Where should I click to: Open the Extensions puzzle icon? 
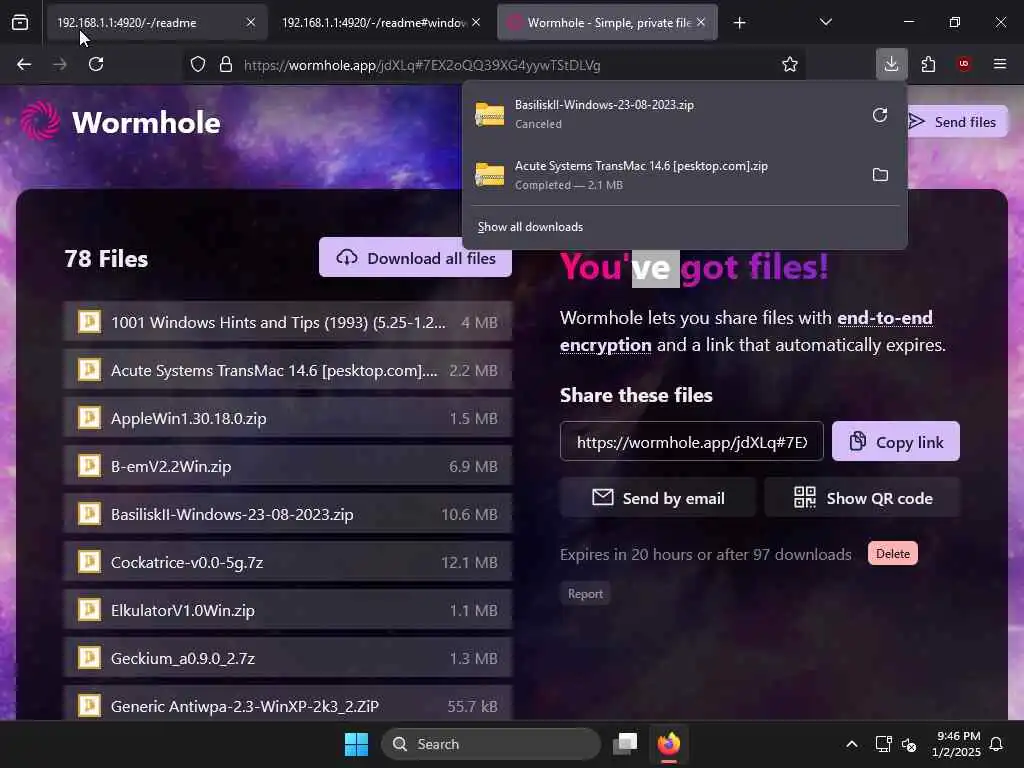(x=928, y=64)
